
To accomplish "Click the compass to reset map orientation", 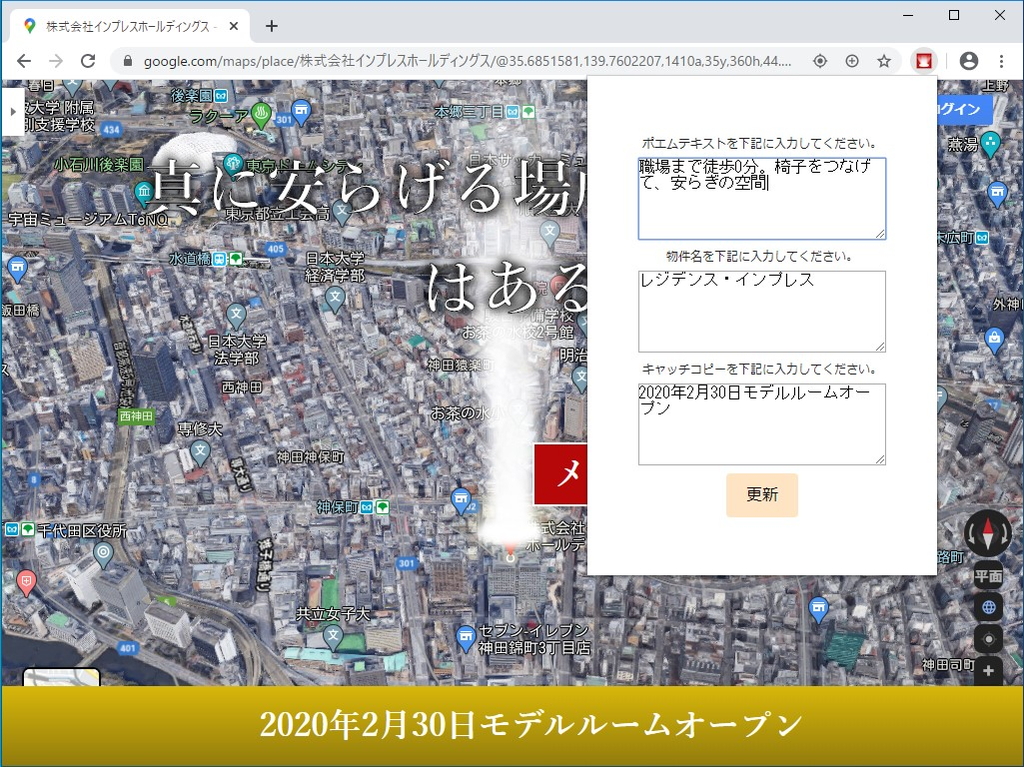I will click(987, 534).
